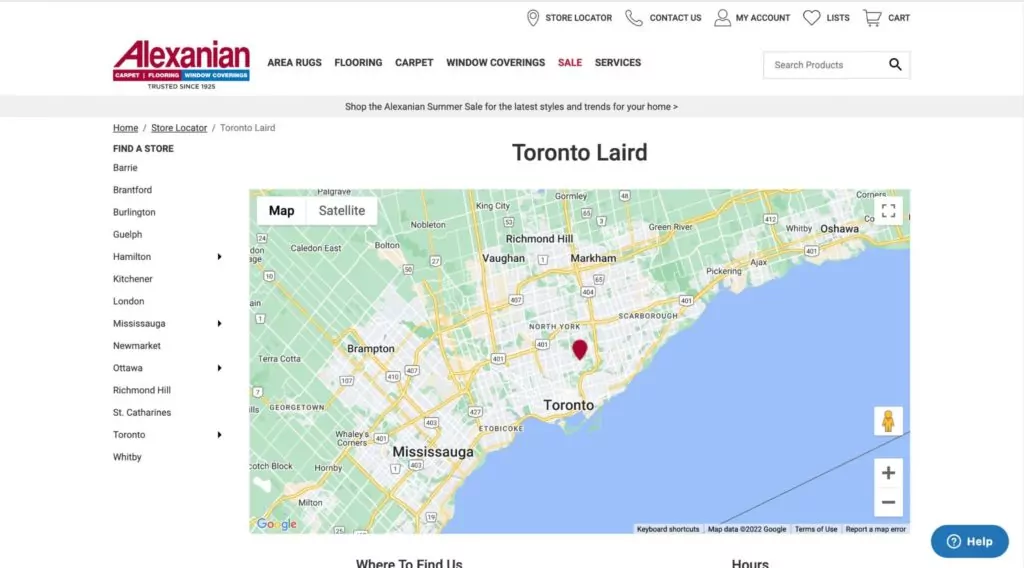Click 'Toronto Laird' page heading
This screenshot has width=1024, height=568.
pyautogui.click(x=579, y=153)
